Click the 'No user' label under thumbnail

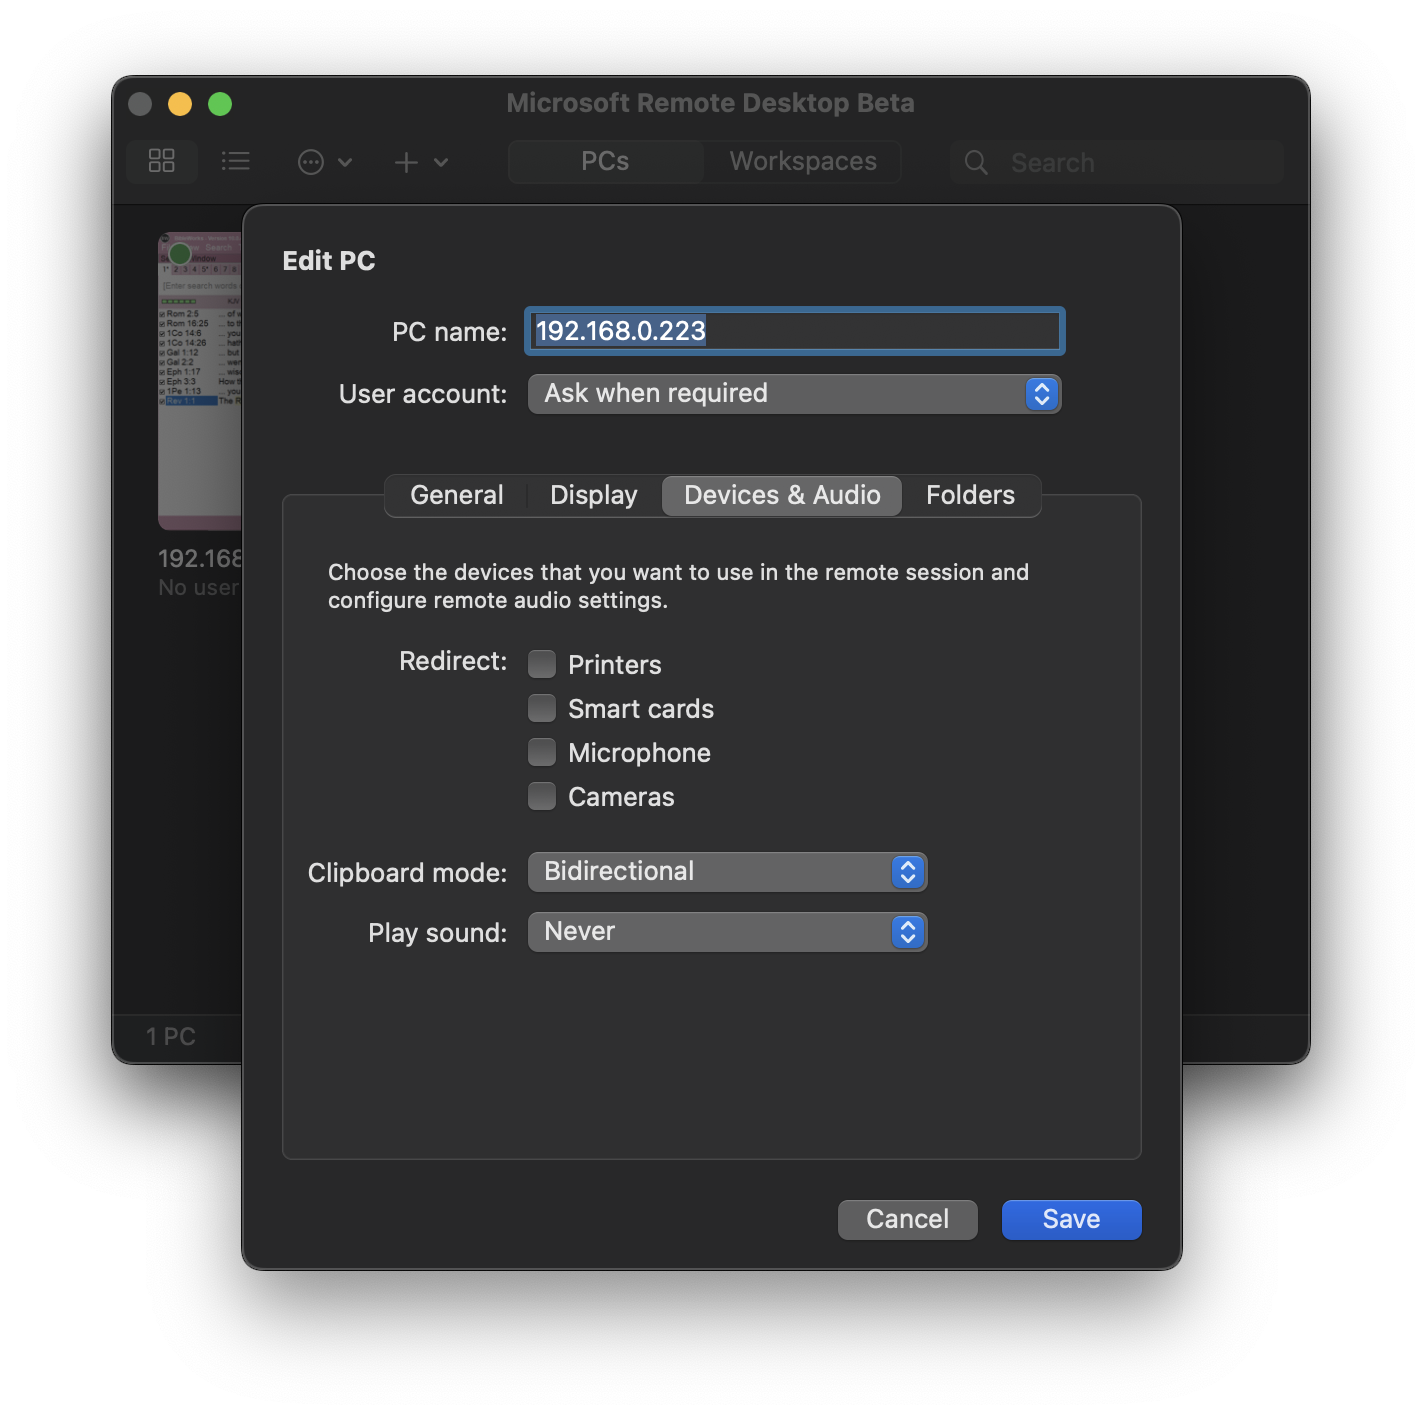coord(199,588)
